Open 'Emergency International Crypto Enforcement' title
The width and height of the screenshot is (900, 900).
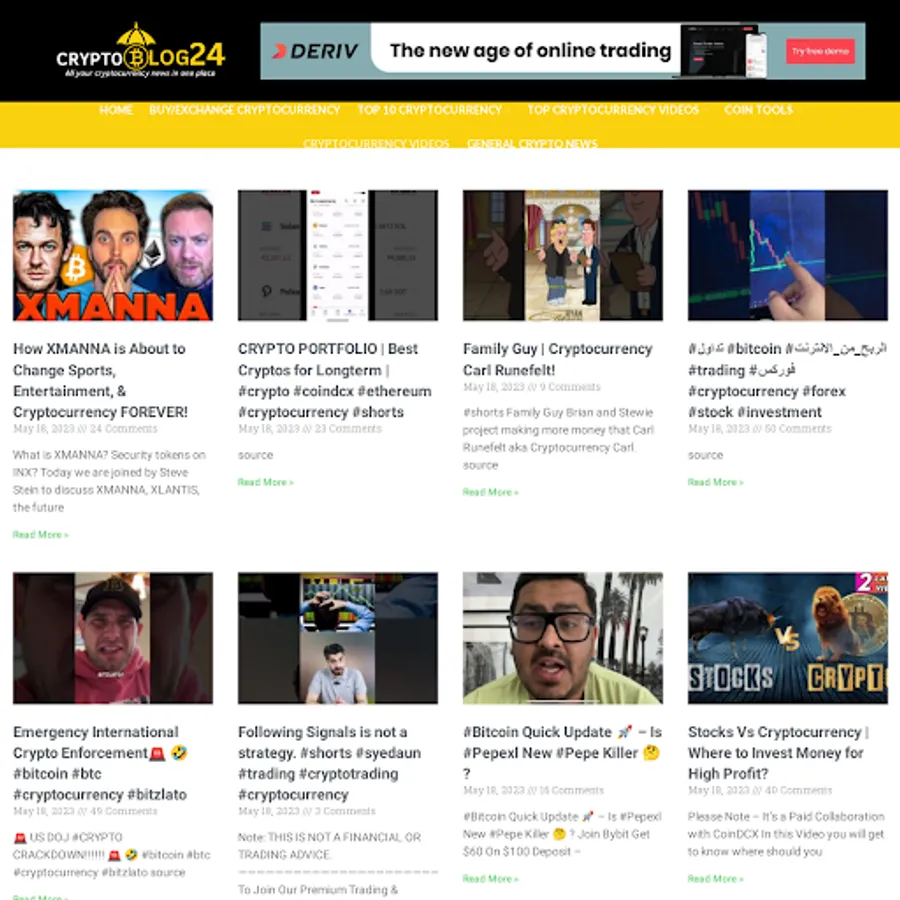(100, 763)
